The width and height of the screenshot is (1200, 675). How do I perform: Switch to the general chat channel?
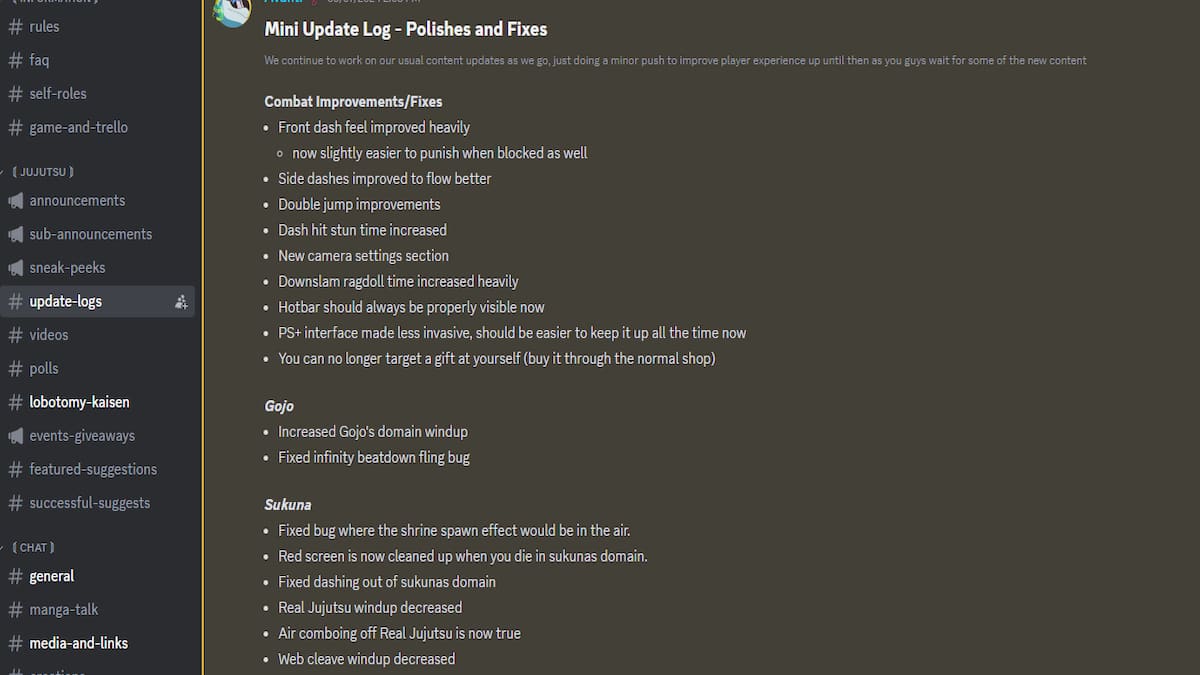point(51,576)
